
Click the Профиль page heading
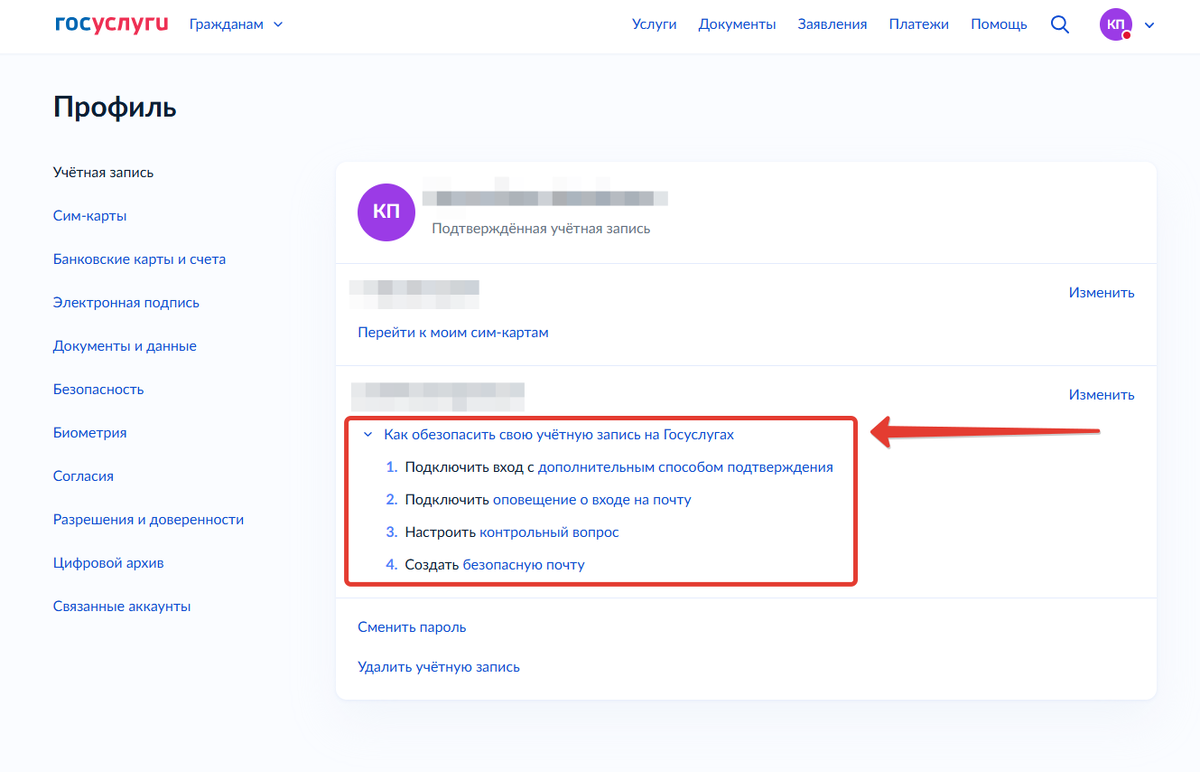[x=115, y=107]
